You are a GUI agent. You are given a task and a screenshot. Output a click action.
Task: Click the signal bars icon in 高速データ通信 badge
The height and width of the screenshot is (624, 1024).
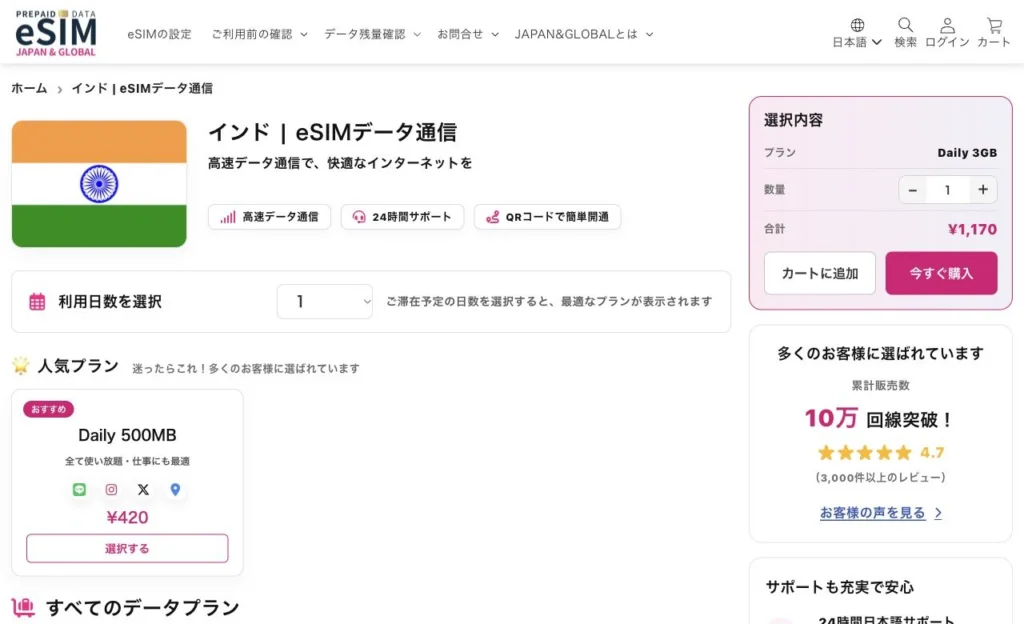(227, 217)
